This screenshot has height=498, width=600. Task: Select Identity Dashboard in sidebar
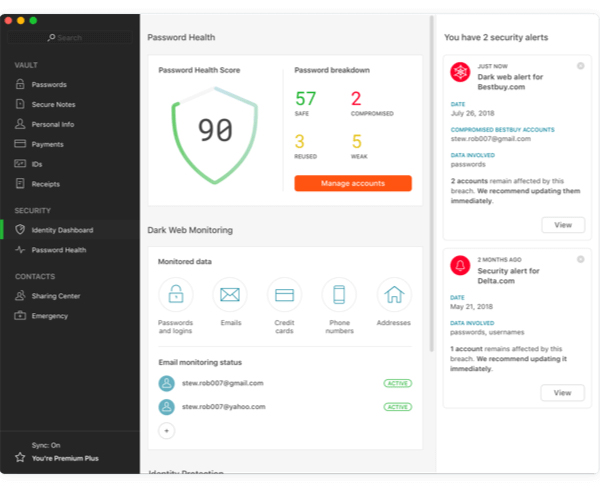click(70, 230)
